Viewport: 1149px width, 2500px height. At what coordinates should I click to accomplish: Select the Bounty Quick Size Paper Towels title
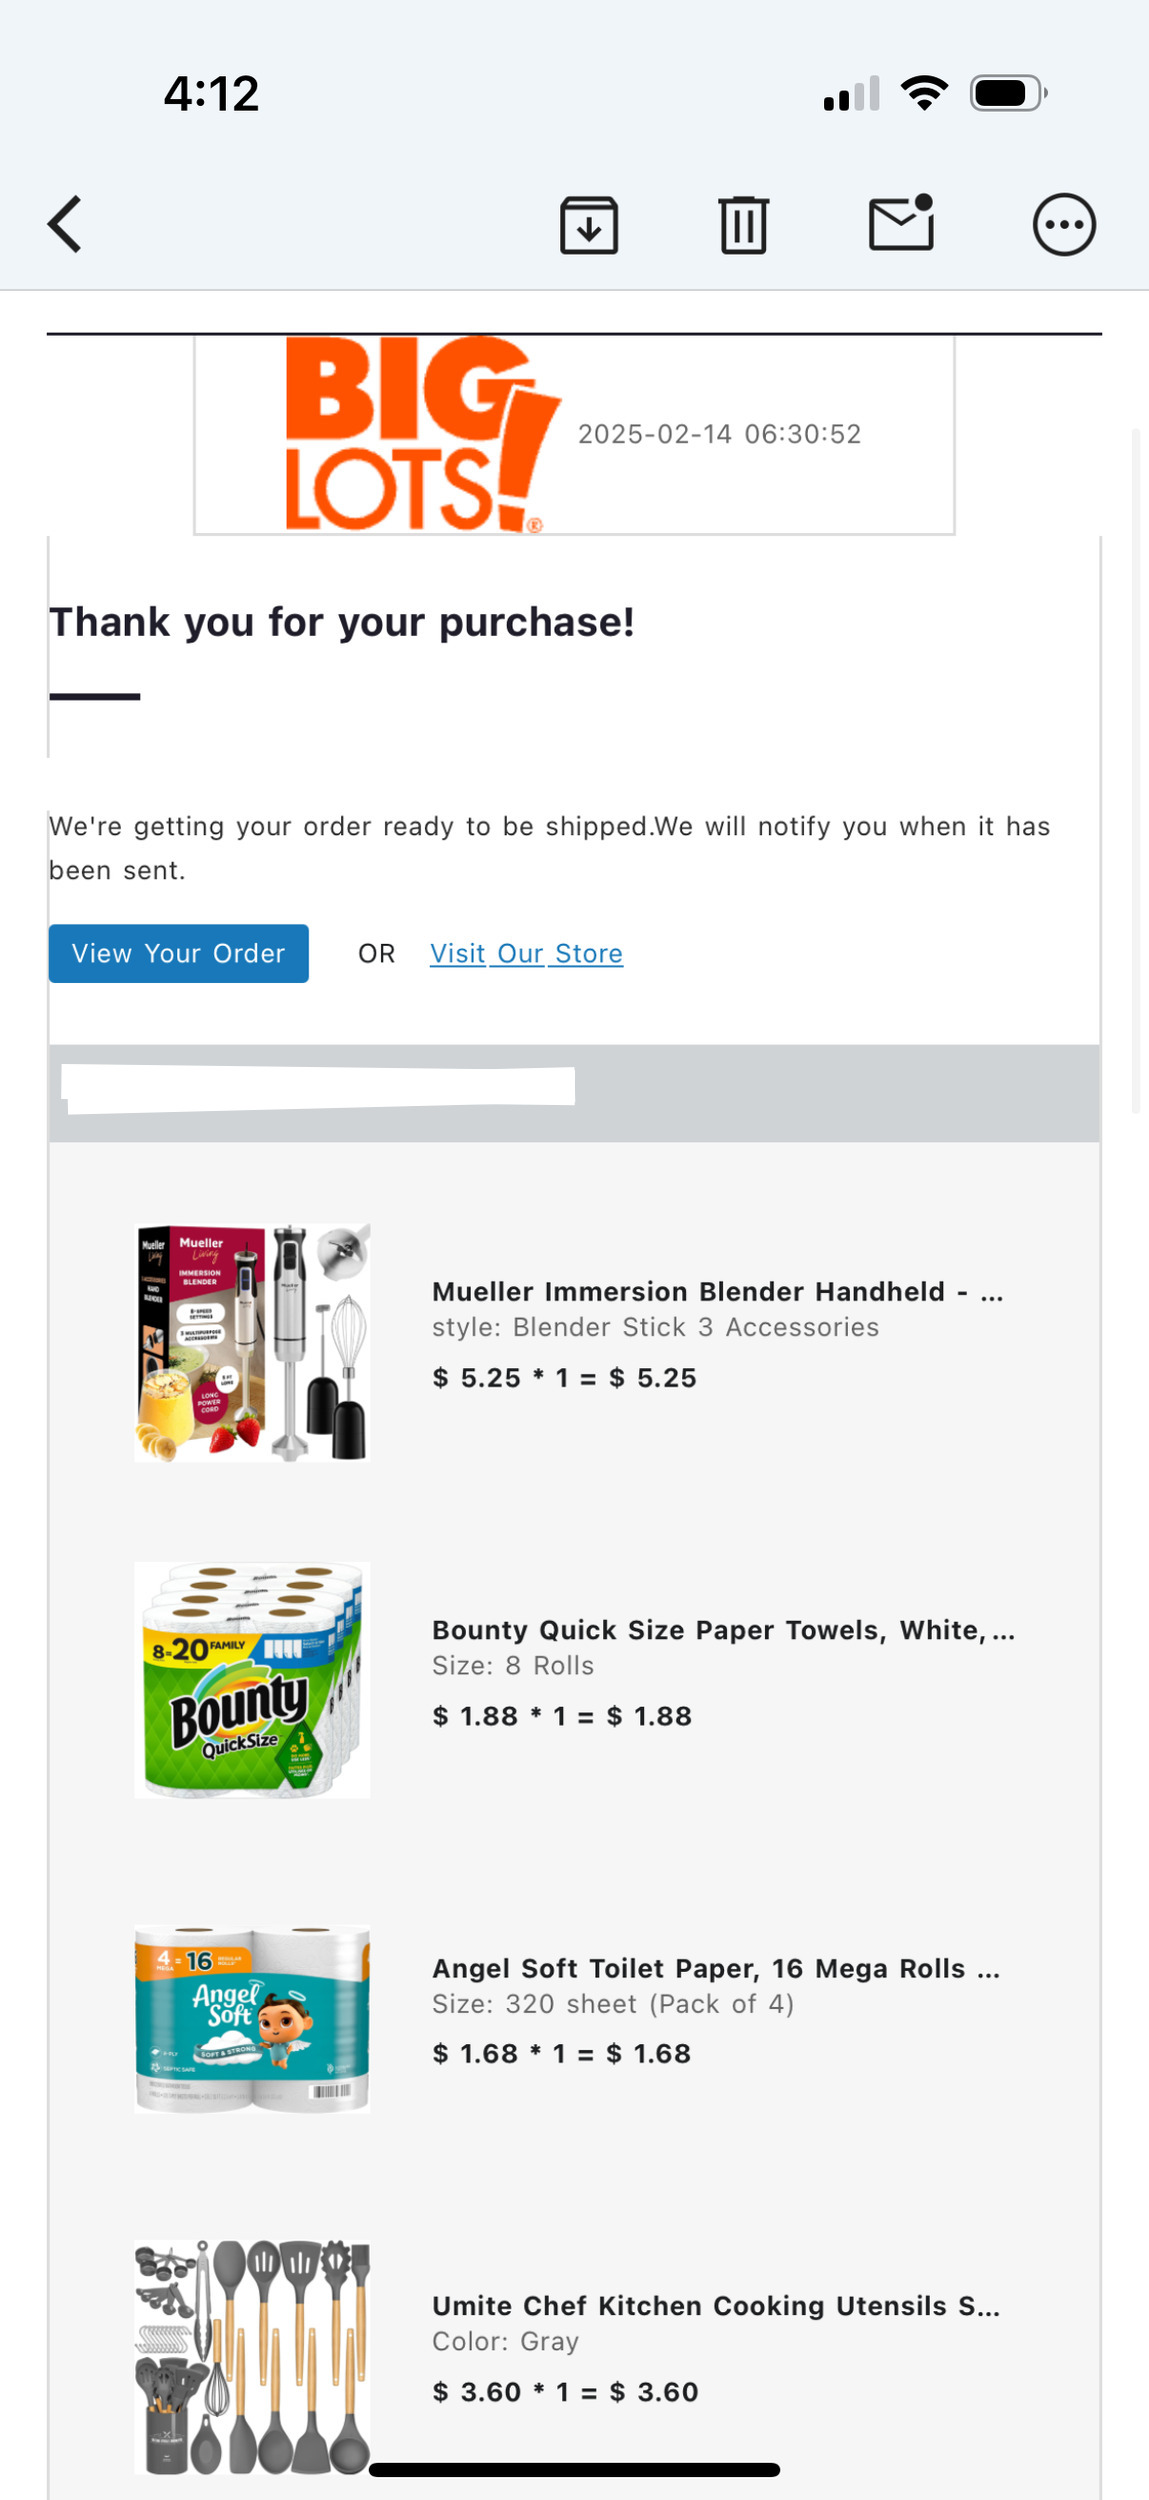[x=723, y=1630]
